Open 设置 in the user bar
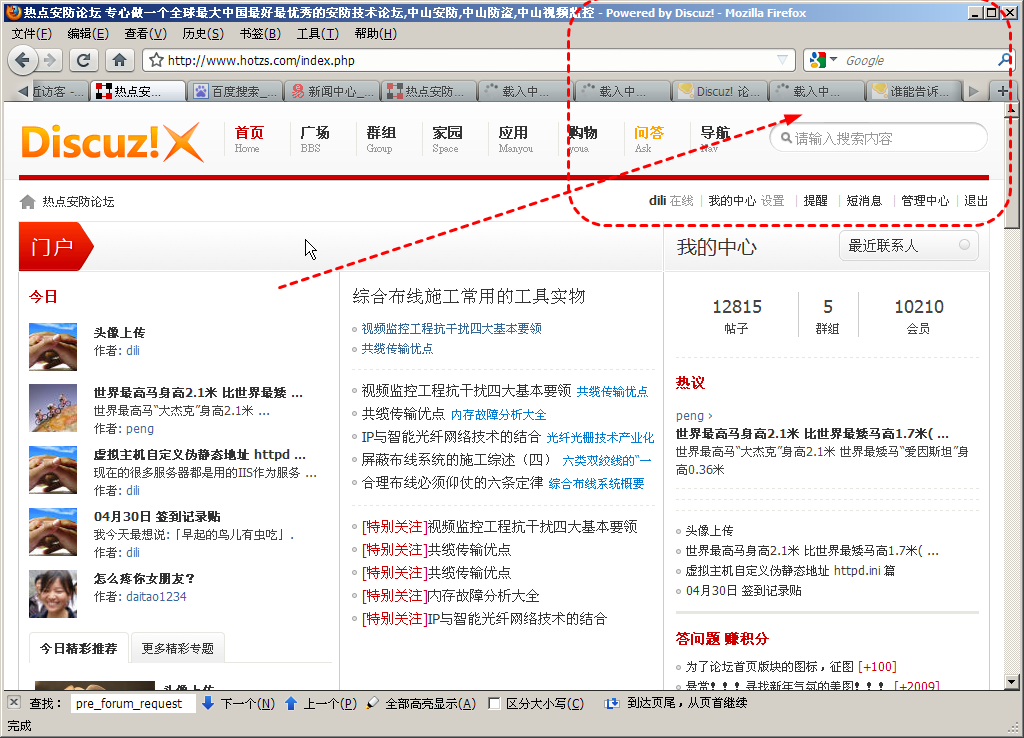This screenshot has height=738, width=1024. coord(772,201)
